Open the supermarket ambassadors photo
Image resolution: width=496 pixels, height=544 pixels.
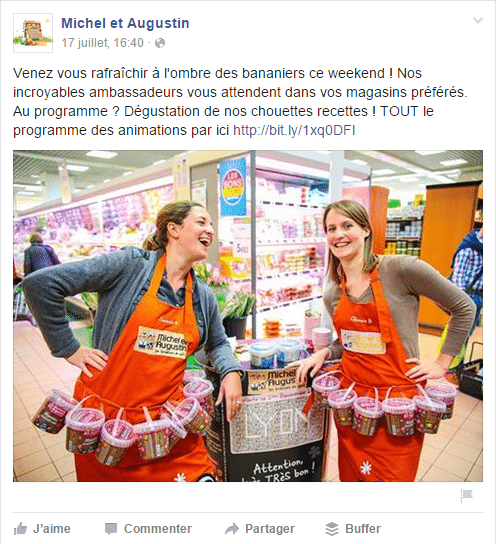pyautogui.click(x=248, y=316)
